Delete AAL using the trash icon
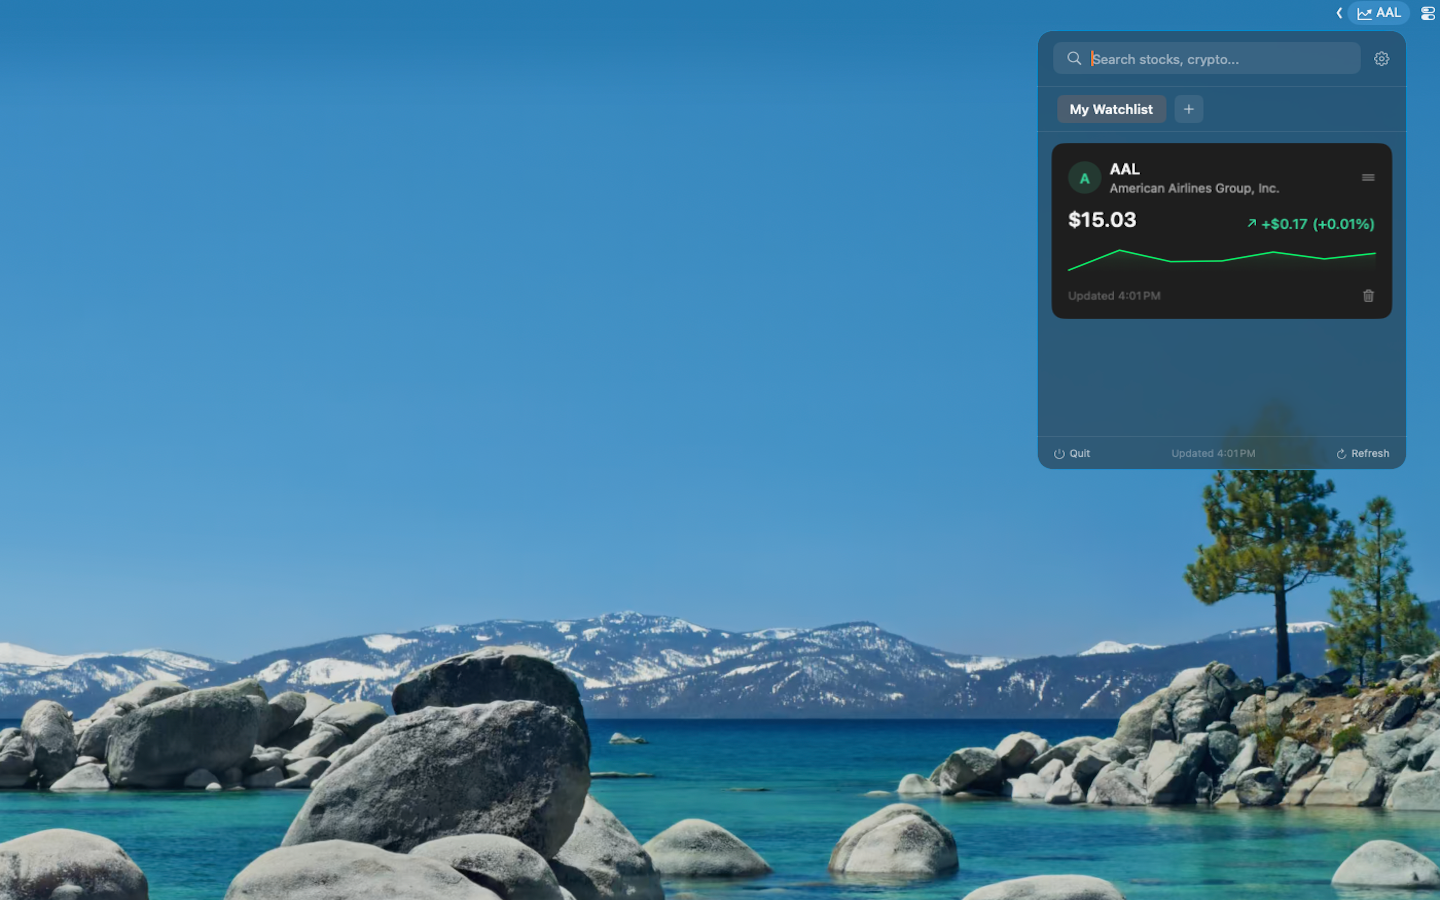The width and height of the screenshot is (1440, 900). coord(1369,295)
